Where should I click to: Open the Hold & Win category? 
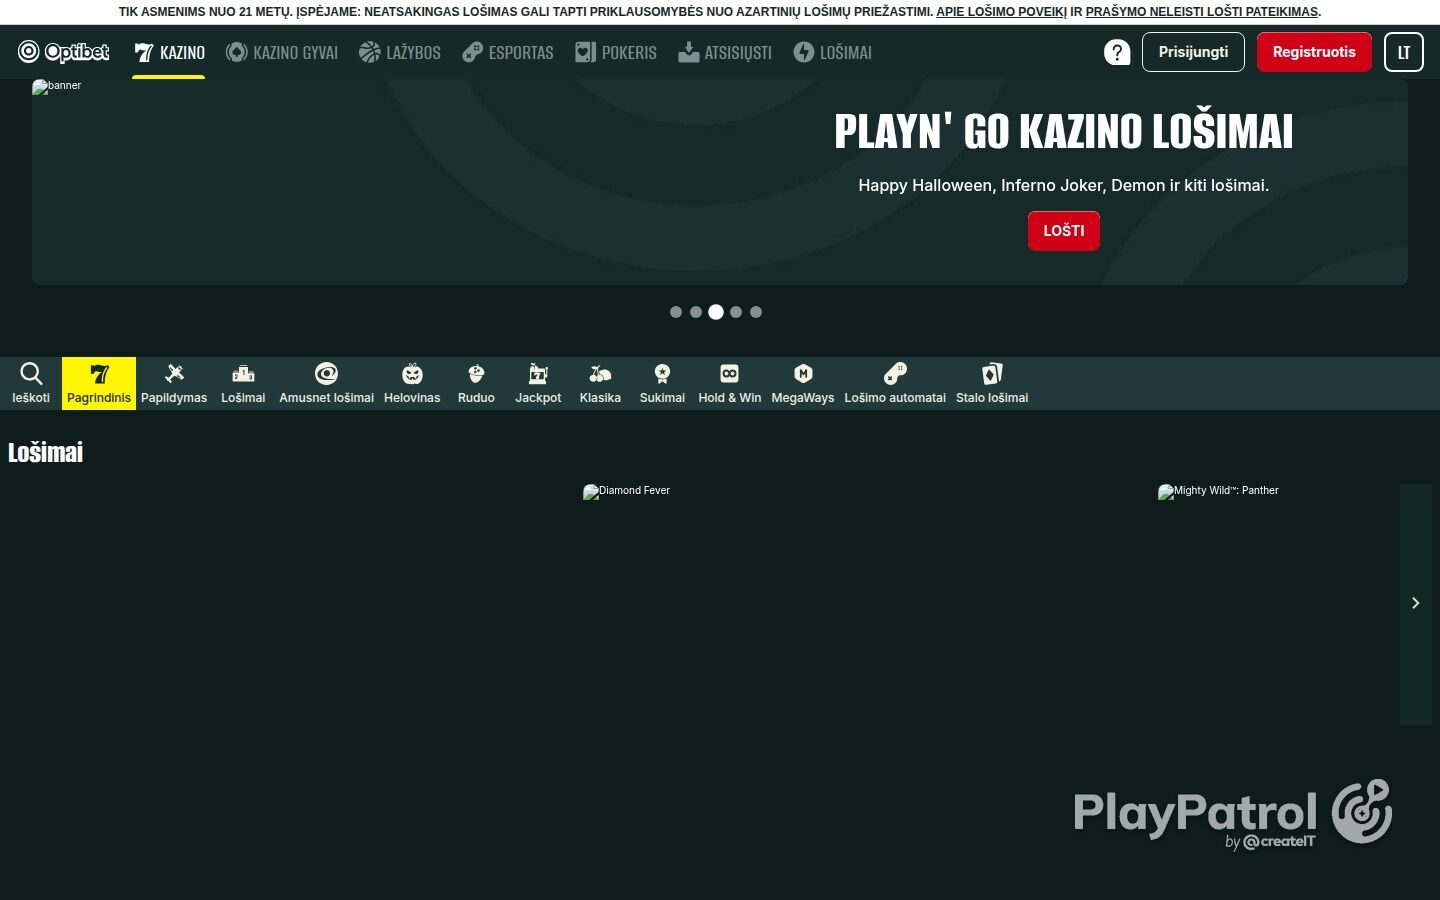click(730, 383)
